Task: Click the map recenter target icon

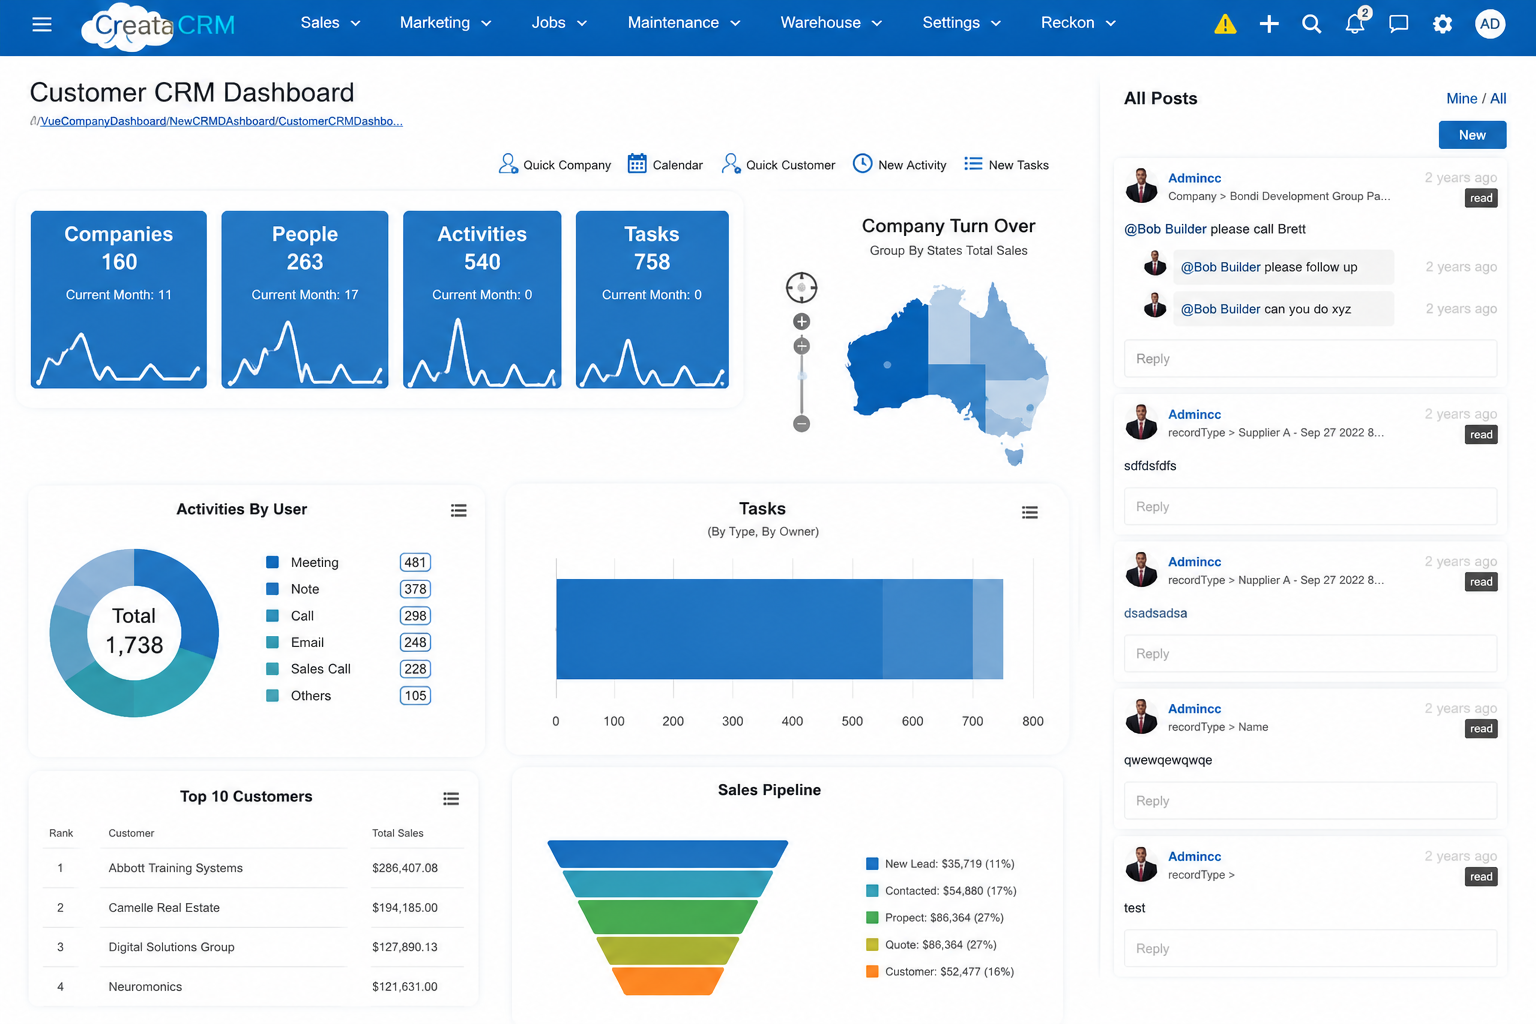Action: pos(801,288)
